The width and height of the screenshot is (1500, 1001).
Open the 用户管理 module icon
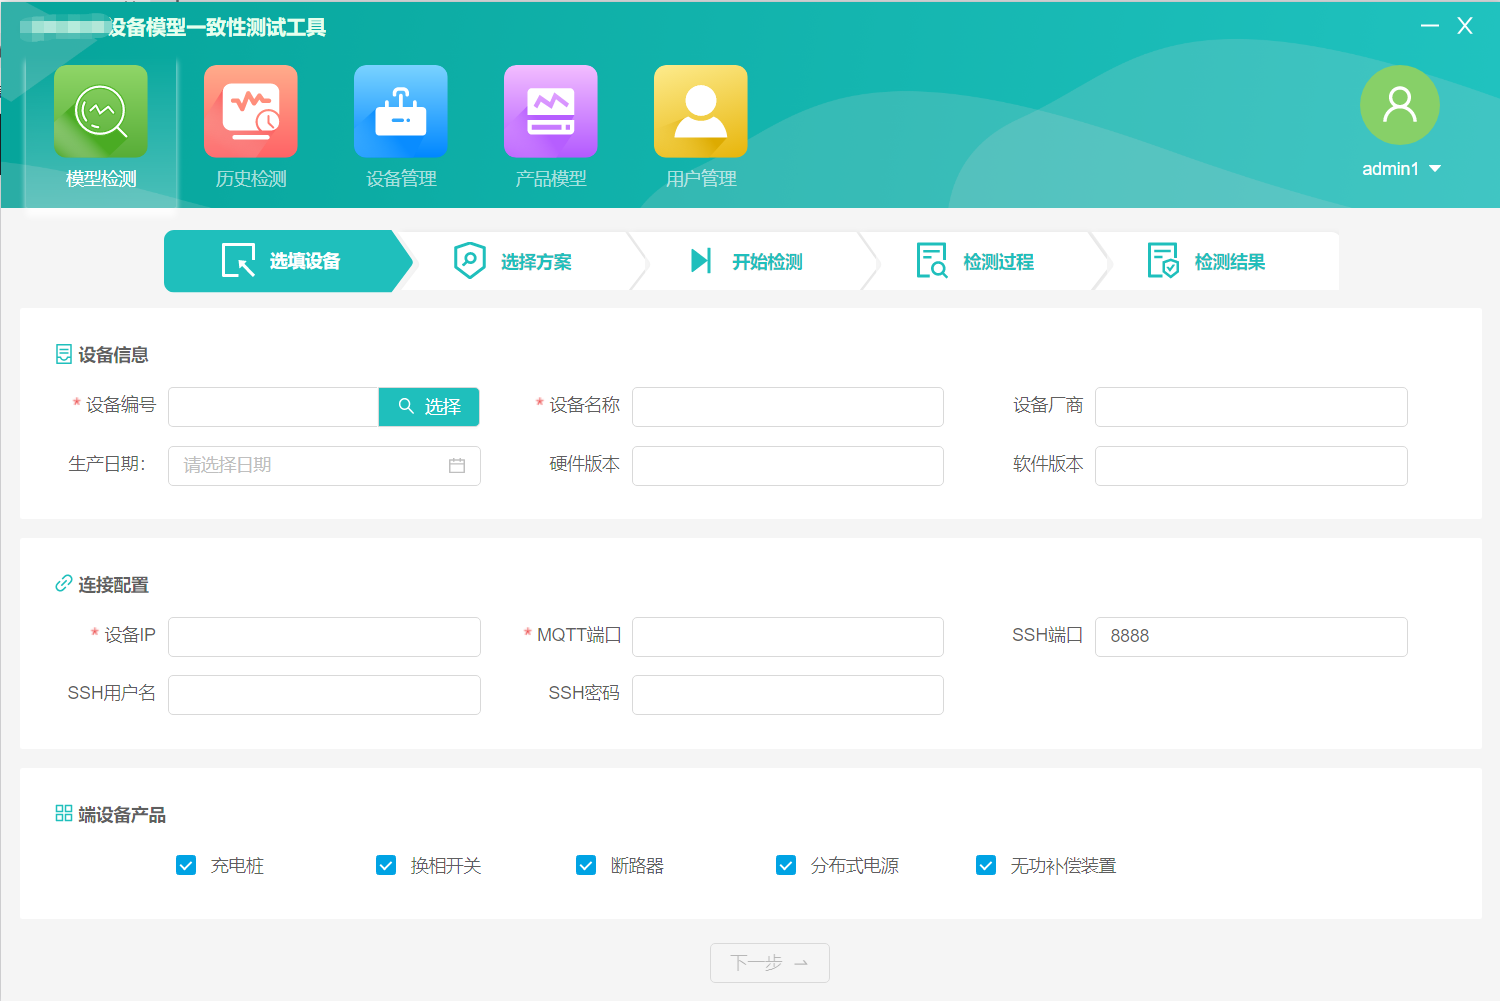coord(701,111)
